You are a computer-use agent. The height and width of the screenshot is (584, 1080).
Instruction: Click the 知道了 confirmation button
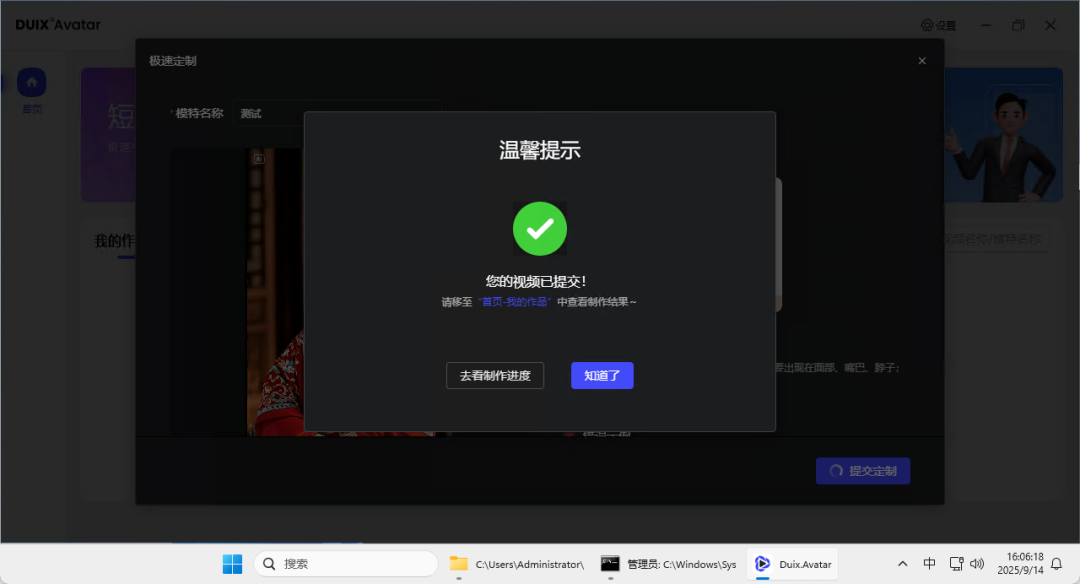(x=602, y=375)
